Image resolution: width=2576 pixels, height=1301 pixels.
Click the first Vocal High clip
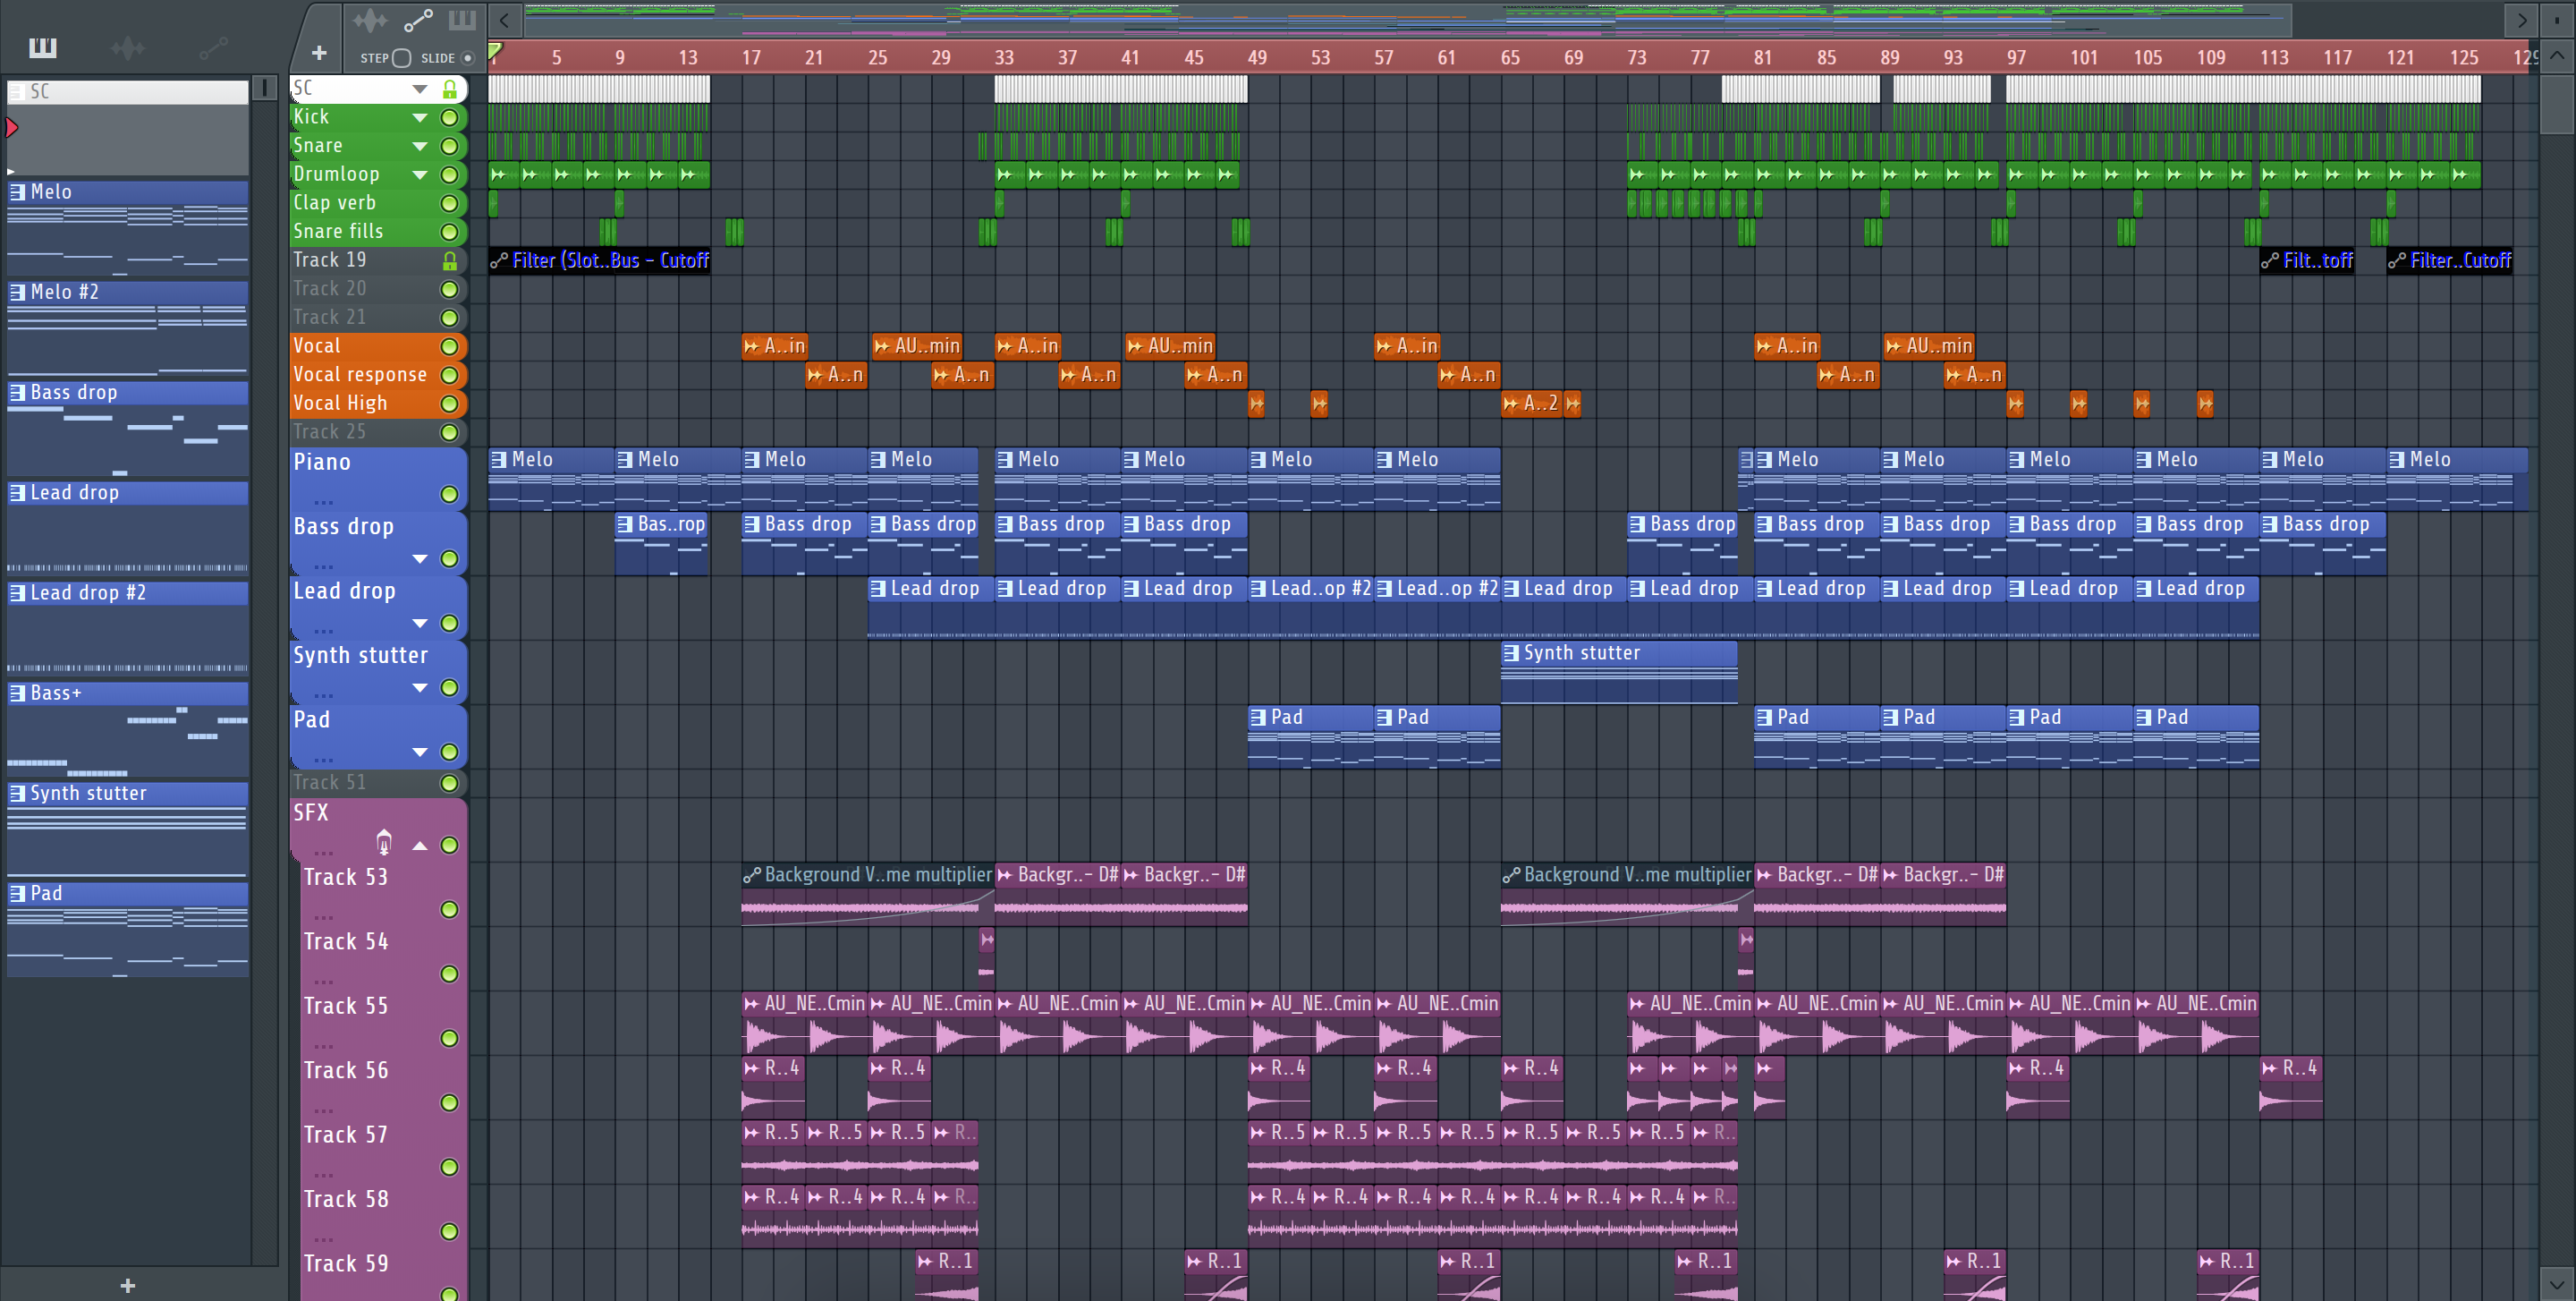pyautogui.click(x=1257, y=404)
